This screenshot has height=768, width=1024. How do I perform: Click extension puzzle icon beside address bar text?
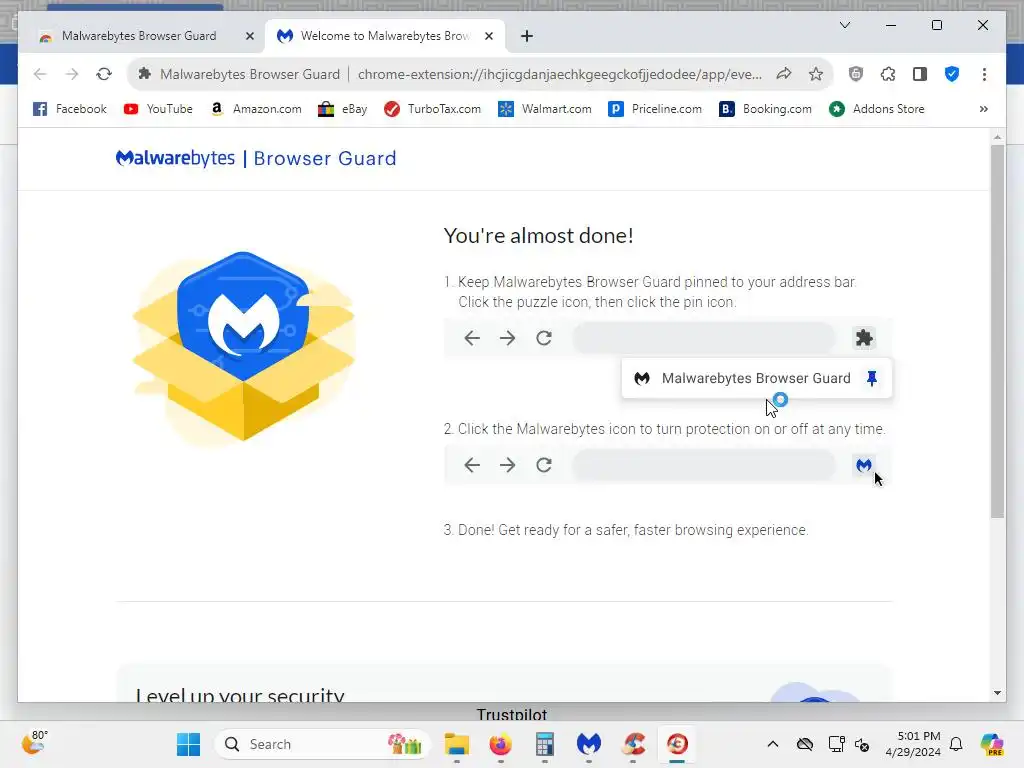[144, 74]
